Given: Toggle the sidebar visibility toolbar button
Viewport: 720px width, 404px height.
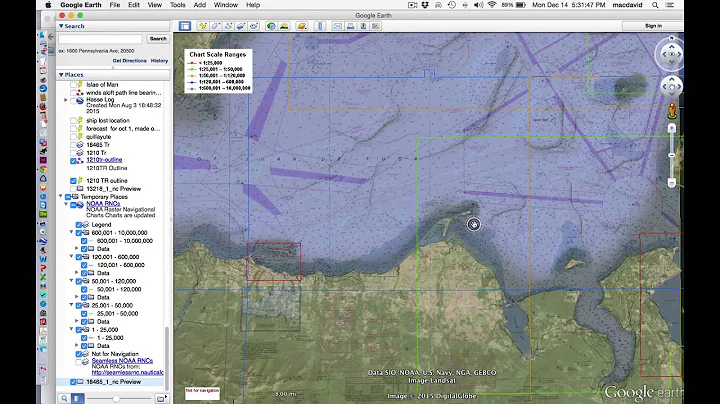Looking at the screenshot, I should coord(185,26).
